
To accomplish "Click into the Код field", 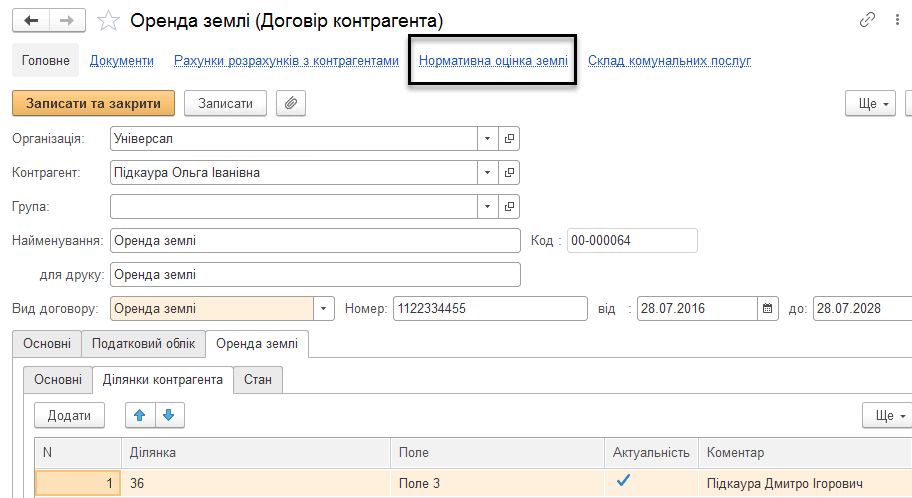I will (x=632, y=241).
